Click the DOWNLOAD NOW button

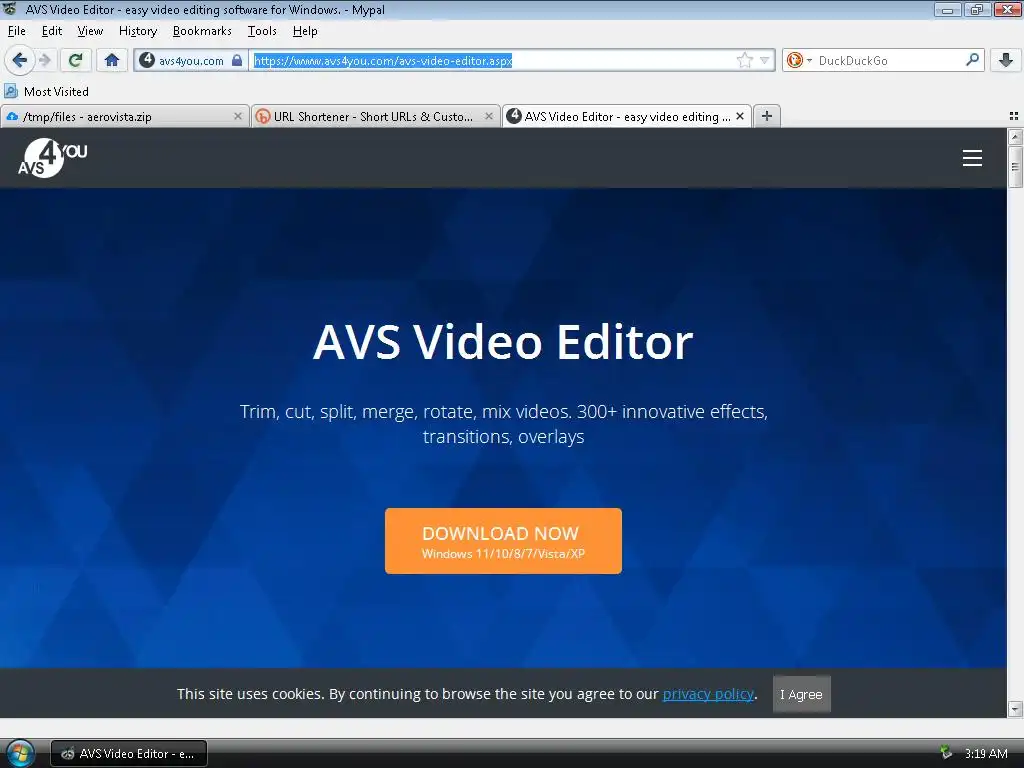point(503,541)
